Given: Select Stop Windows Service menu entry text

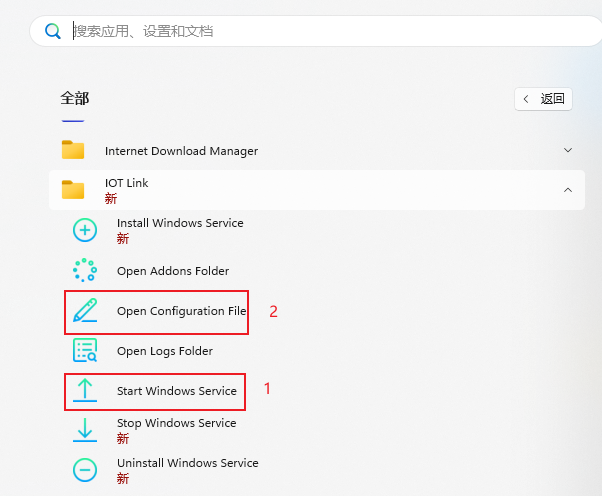Looking at the screenshot, I should [x=176, y=423].
